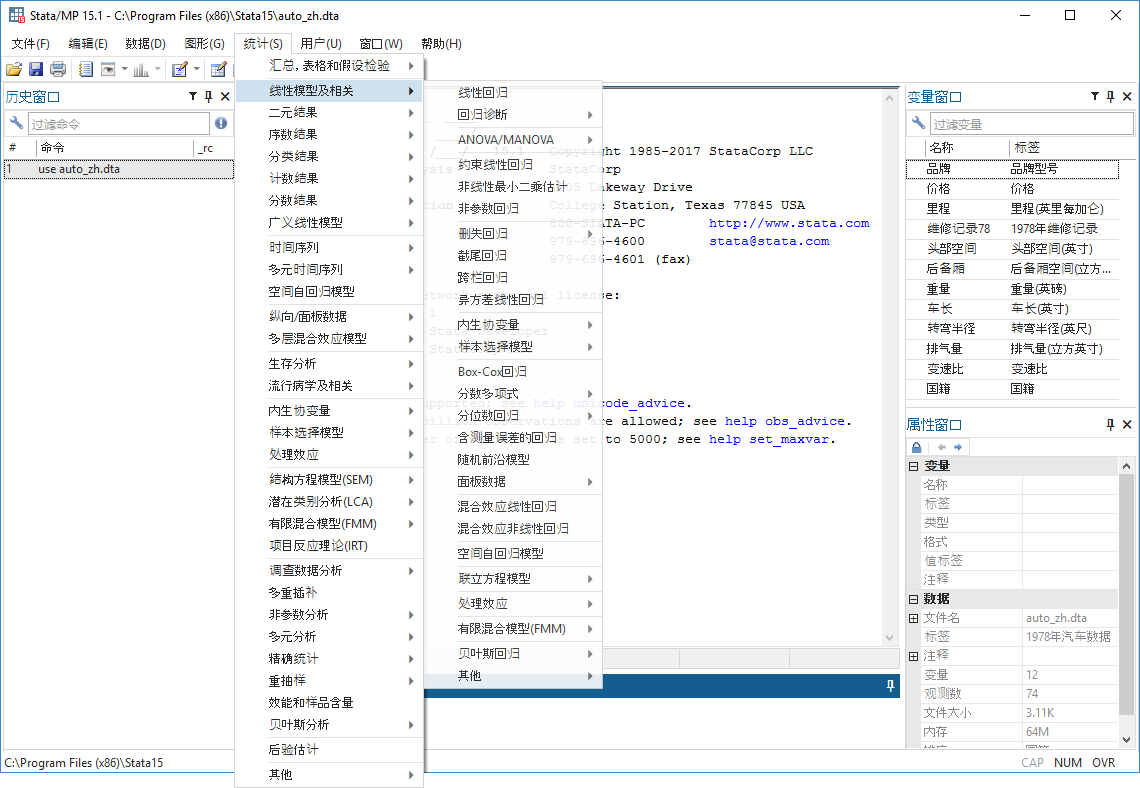Viewport: 1140px width, 788px height.
Task: Select the 'use auto_zh.dta' history command
Action: tap(119, 169)
